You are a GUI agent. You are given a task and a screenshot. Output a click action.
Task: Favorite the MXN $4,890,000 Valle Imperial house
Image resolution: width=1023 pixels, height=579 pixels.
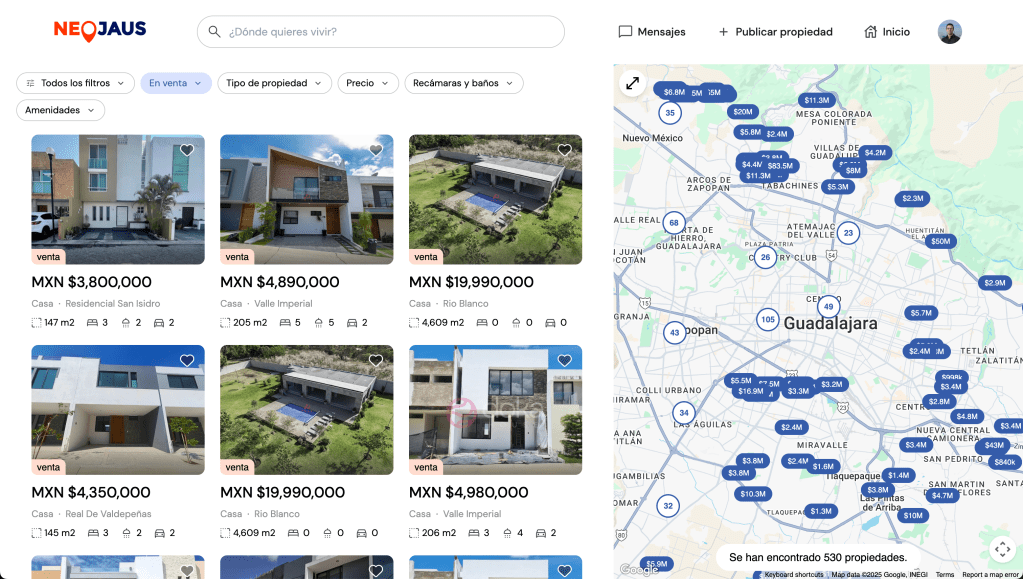(x=376, y=150)
